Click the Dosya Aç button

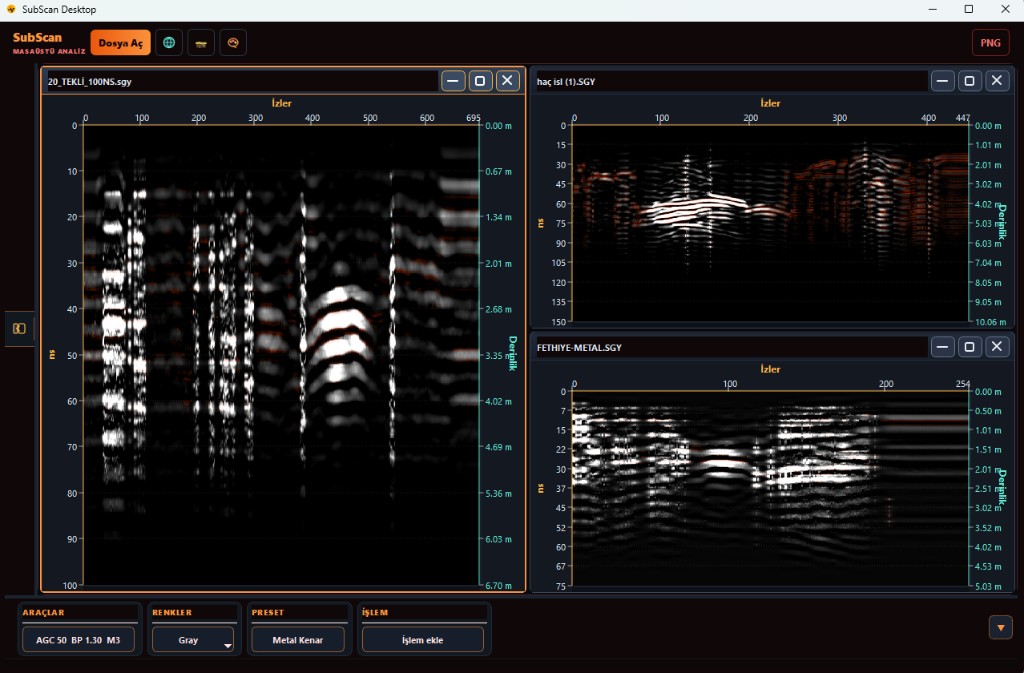(x=120, y=43)
